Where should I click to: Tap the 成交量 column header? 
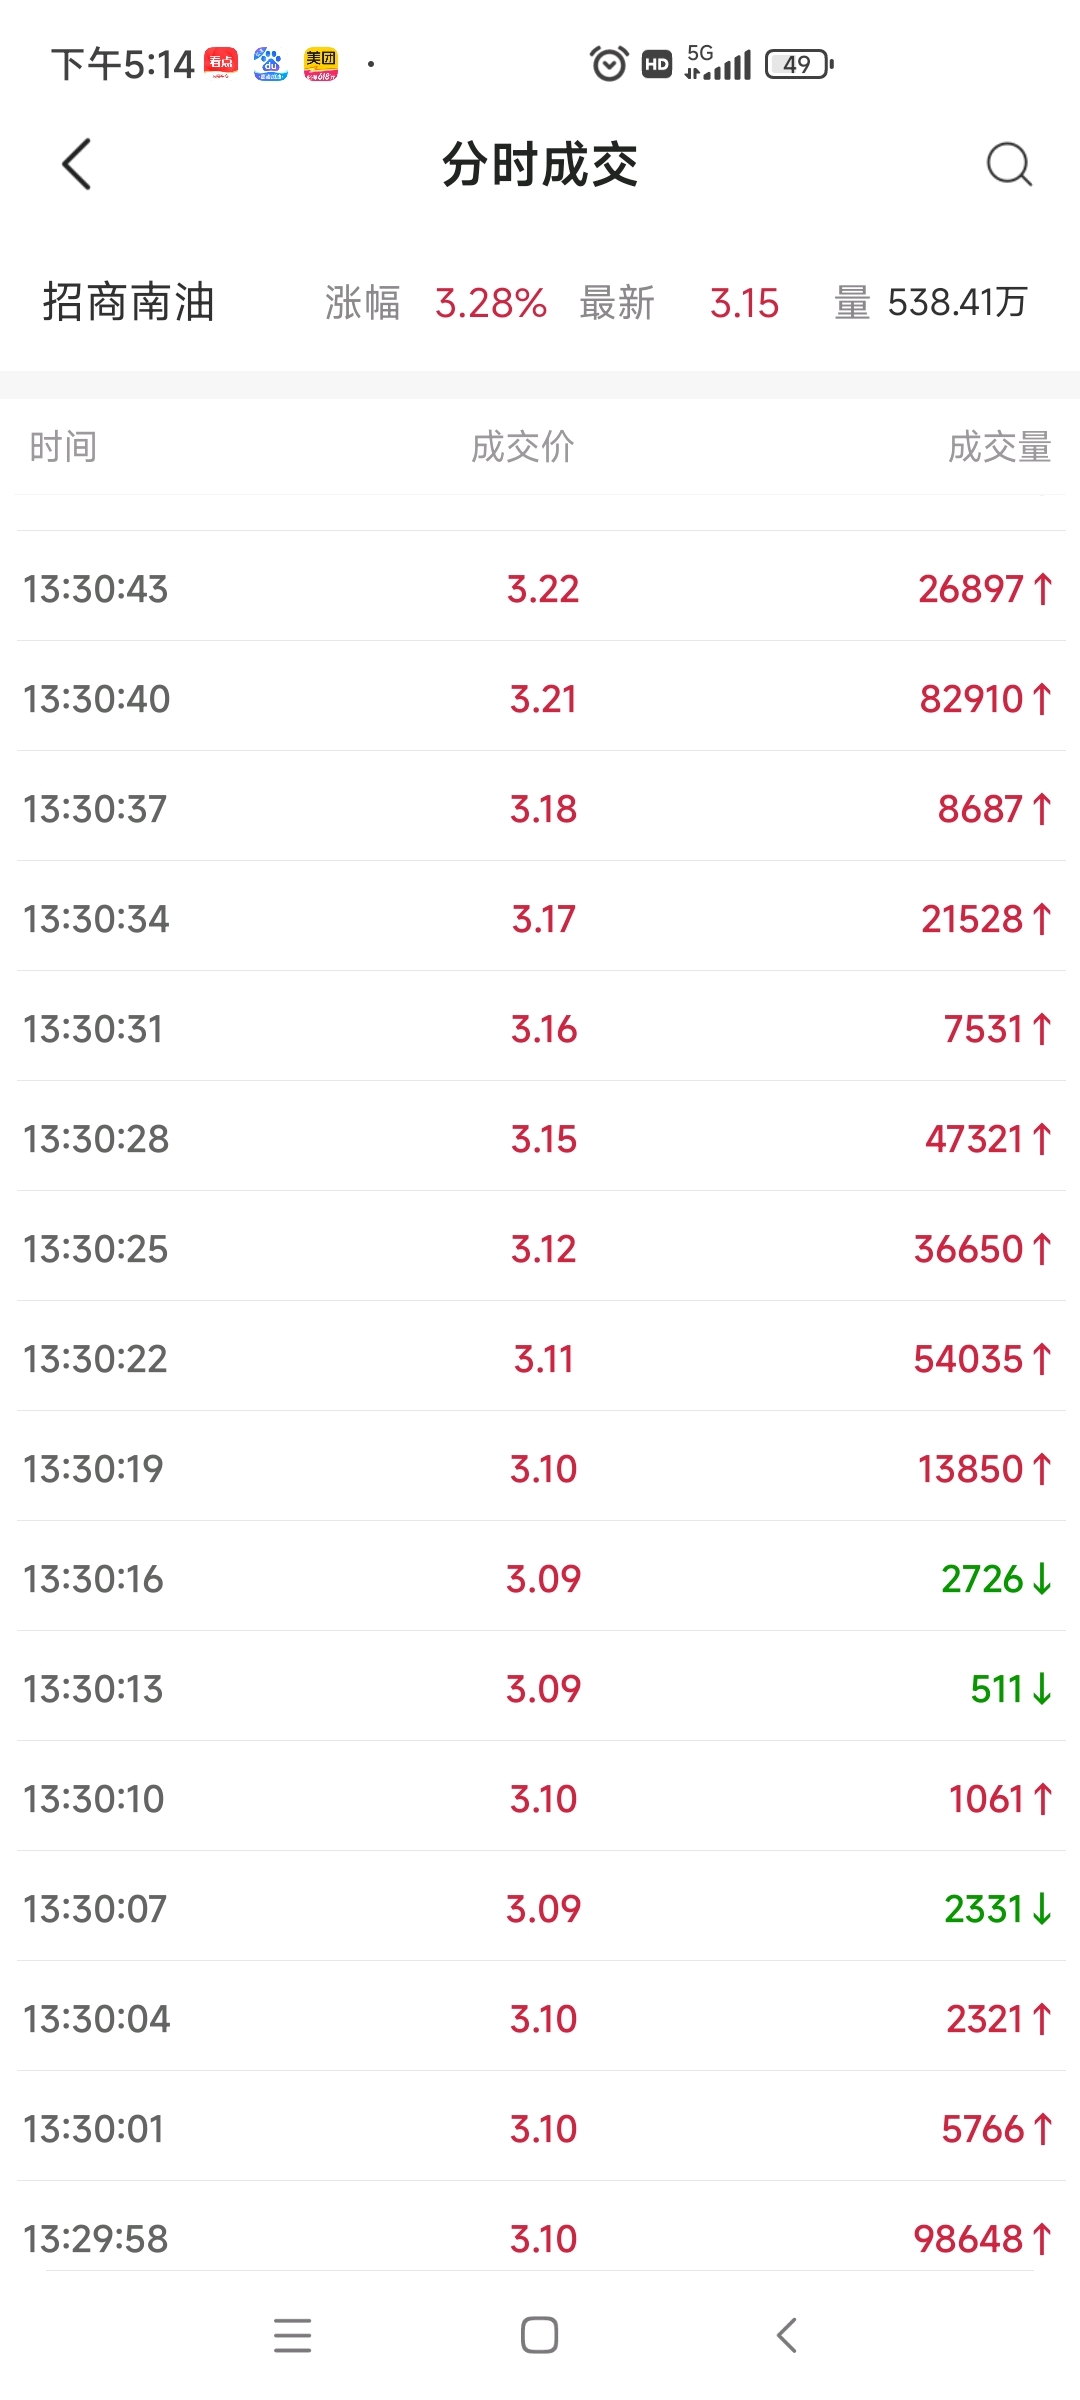pos(1000,446)
